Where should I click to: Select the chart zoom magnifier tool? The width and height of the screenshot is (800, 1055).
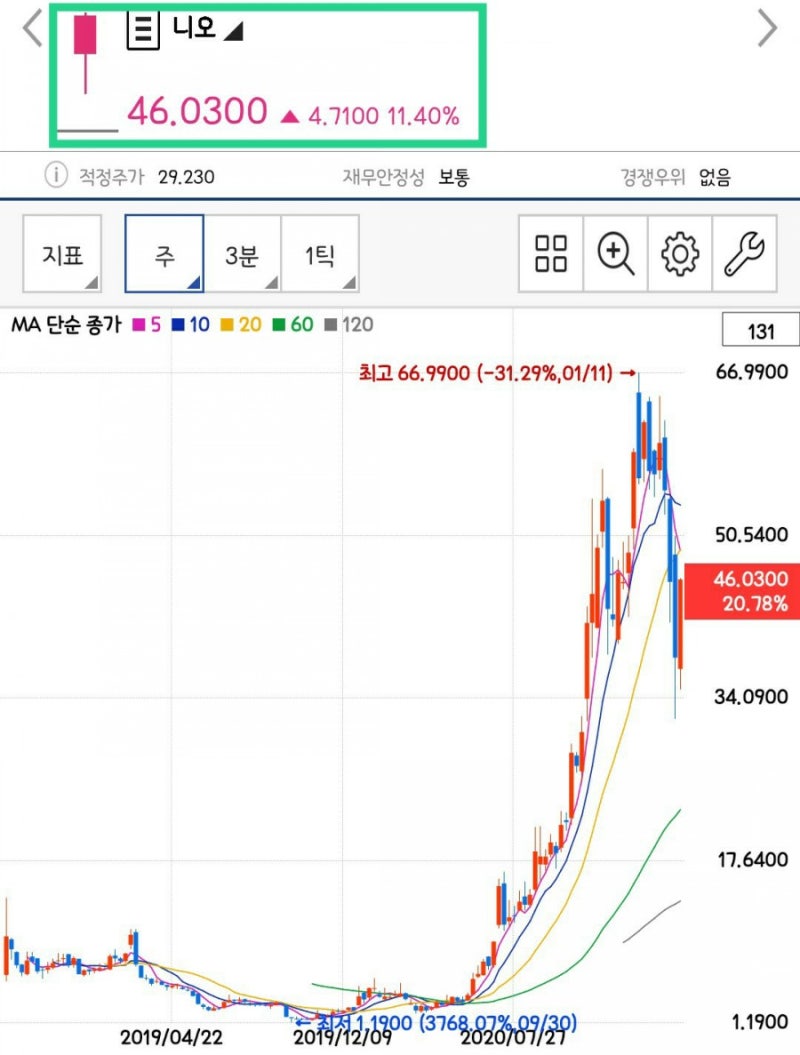point(614,254)
